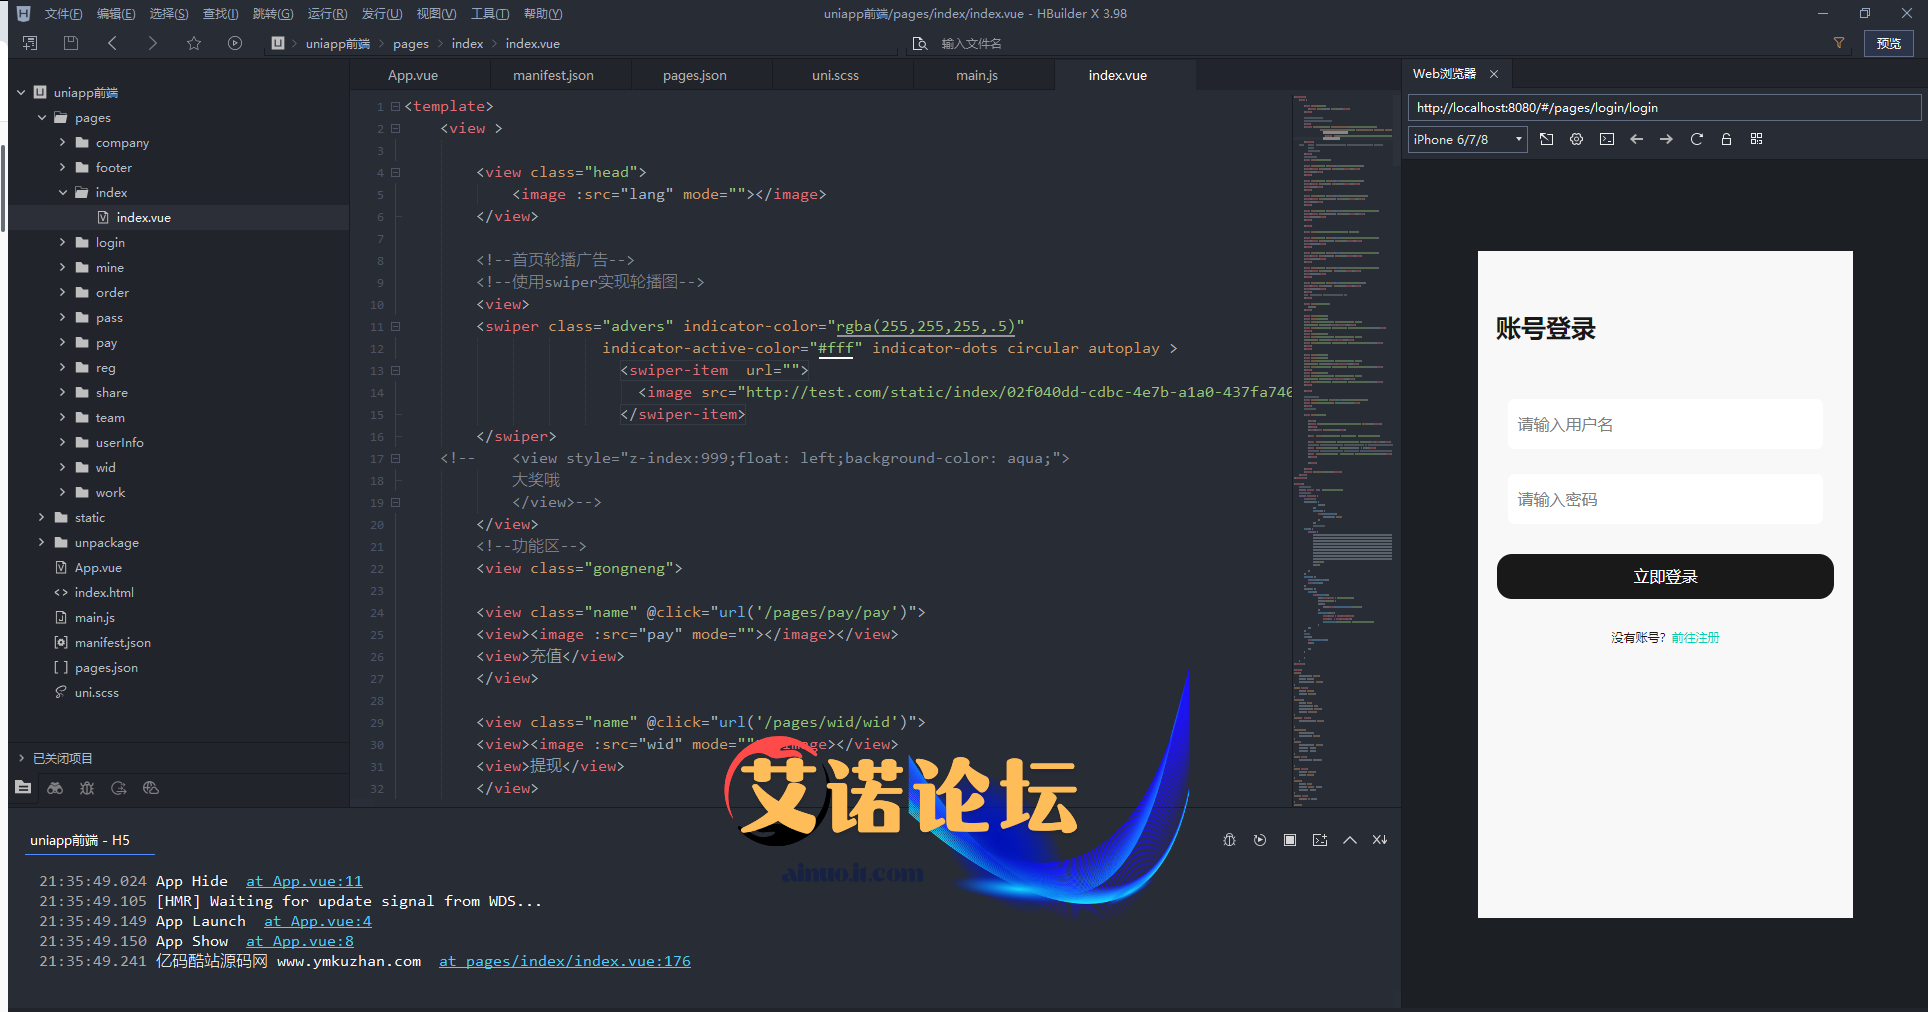1928x1012 pixels.
Task: Click the new file icon in the toolbar
Action: pos(30,43)
